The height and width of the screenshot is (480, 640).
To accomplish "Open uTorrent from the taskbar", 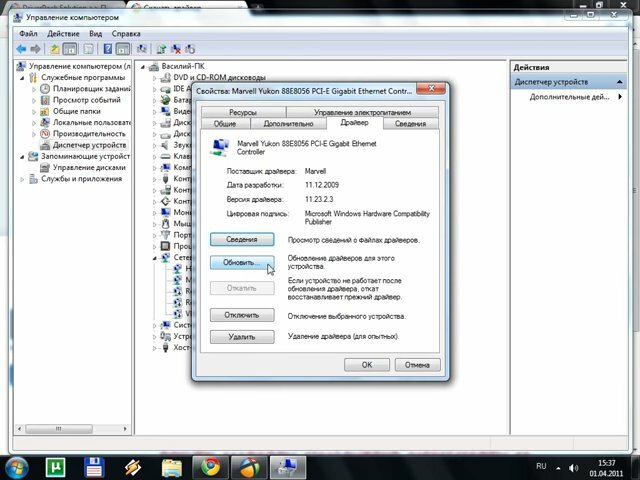I will click(x=55, y=467).
